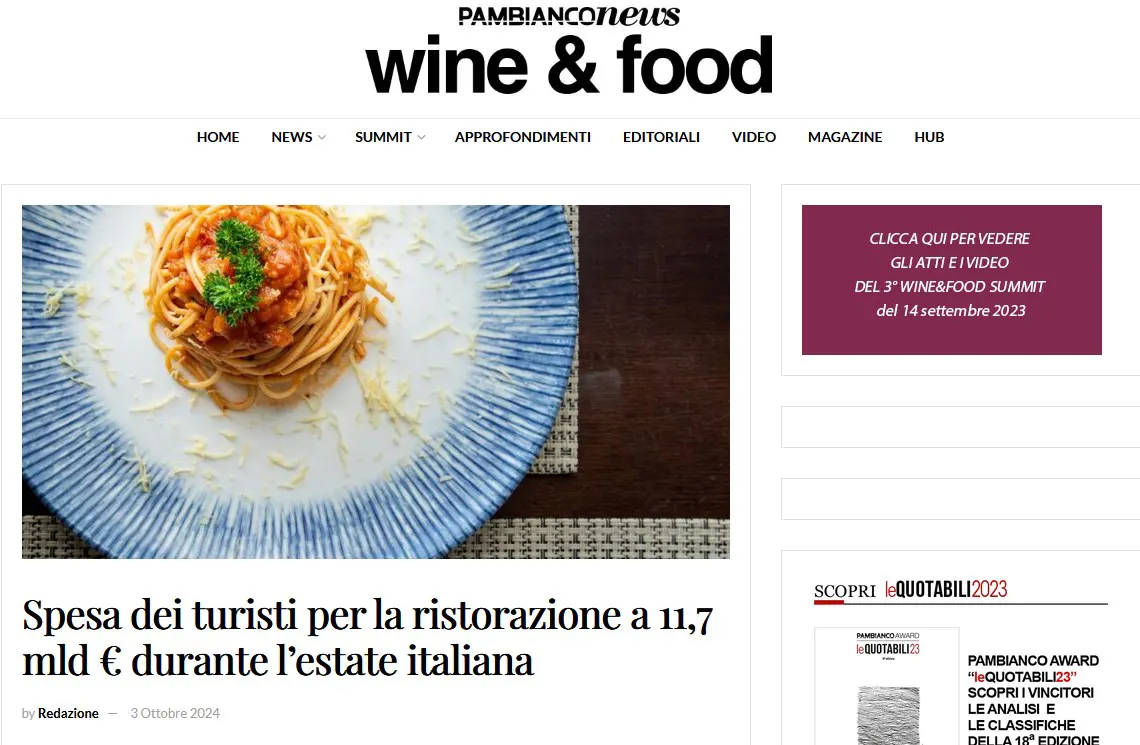Open the MAGAZINE menu item

click(845, 137)
